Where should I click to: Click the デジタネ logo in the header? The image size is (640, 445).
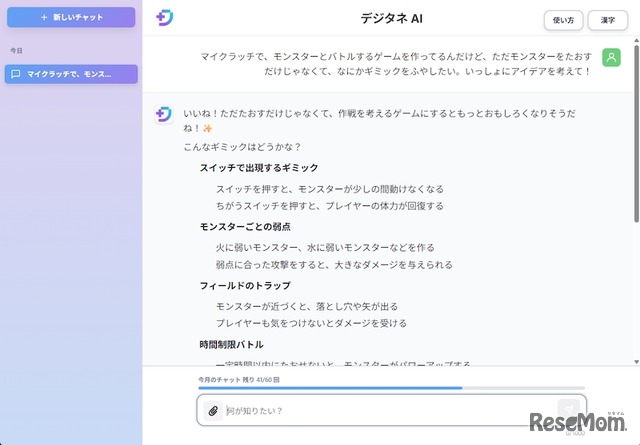point(165,18)
